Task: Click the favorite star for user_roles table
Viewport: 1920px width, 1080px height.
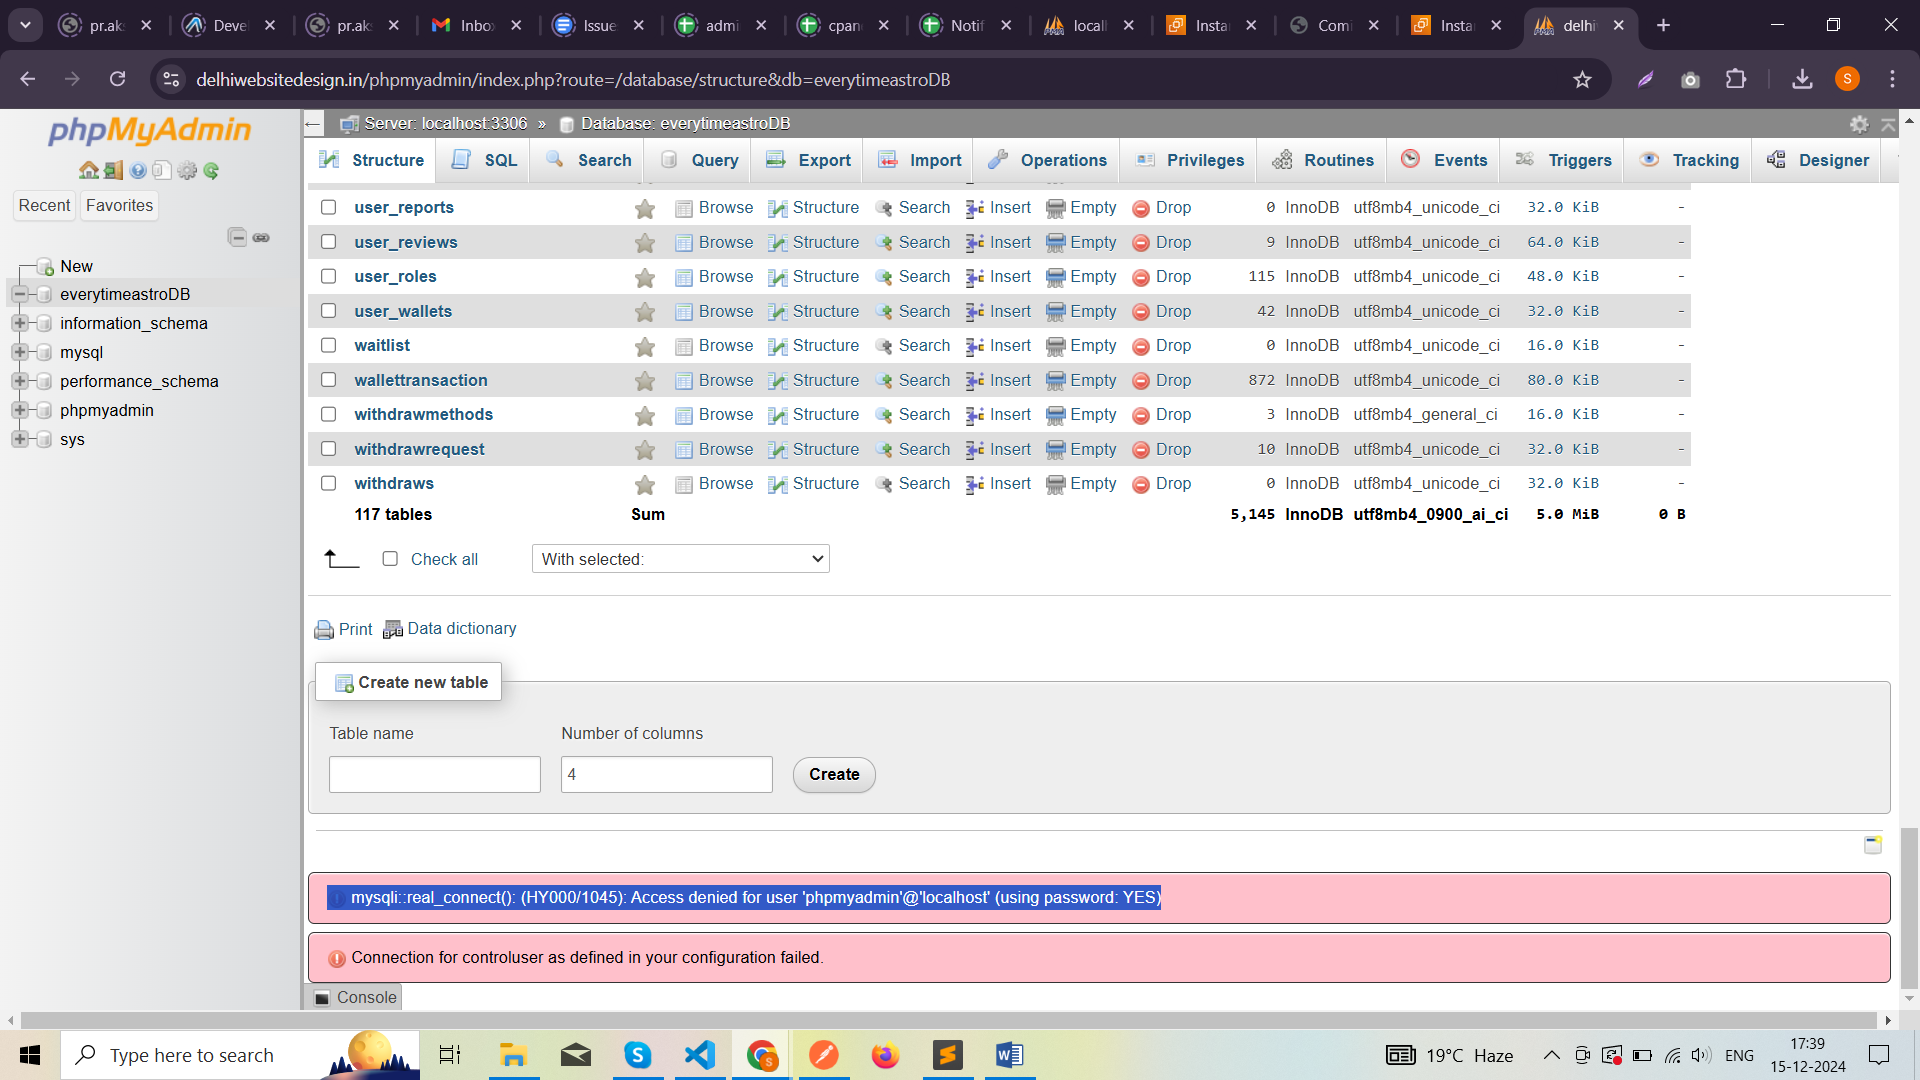Action: click(x=645, y=277)
